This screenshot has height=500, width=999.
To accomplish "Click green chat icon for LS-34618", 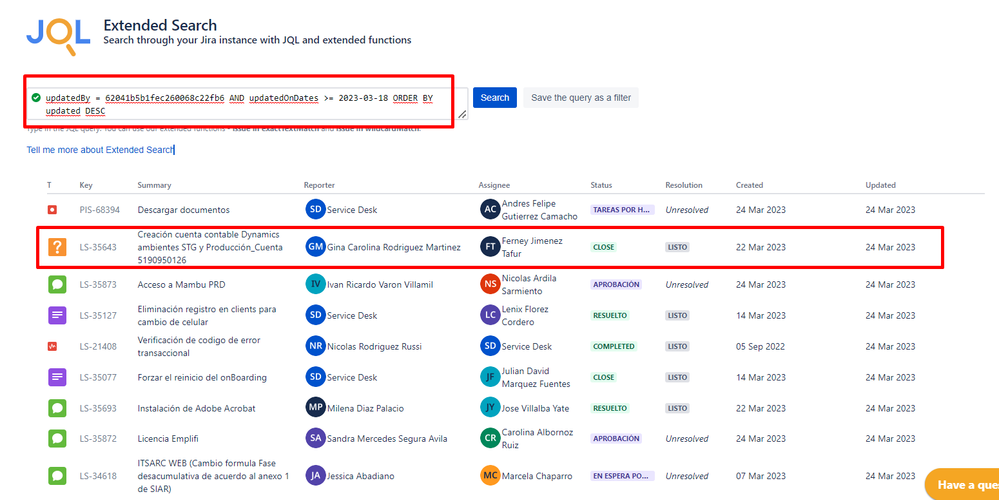I will point(57,476).
